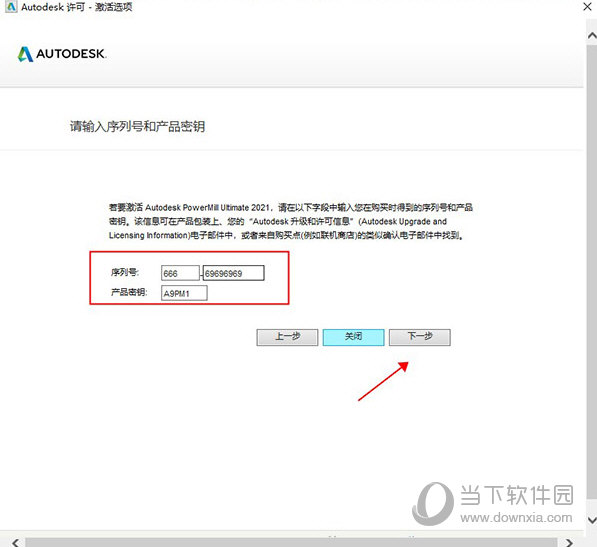Image resolution: width=597 pixels, height=547 pixels.
Task: Click the 关闭 (Close) button
Action: pyautogui.click(x=353, y=337)
